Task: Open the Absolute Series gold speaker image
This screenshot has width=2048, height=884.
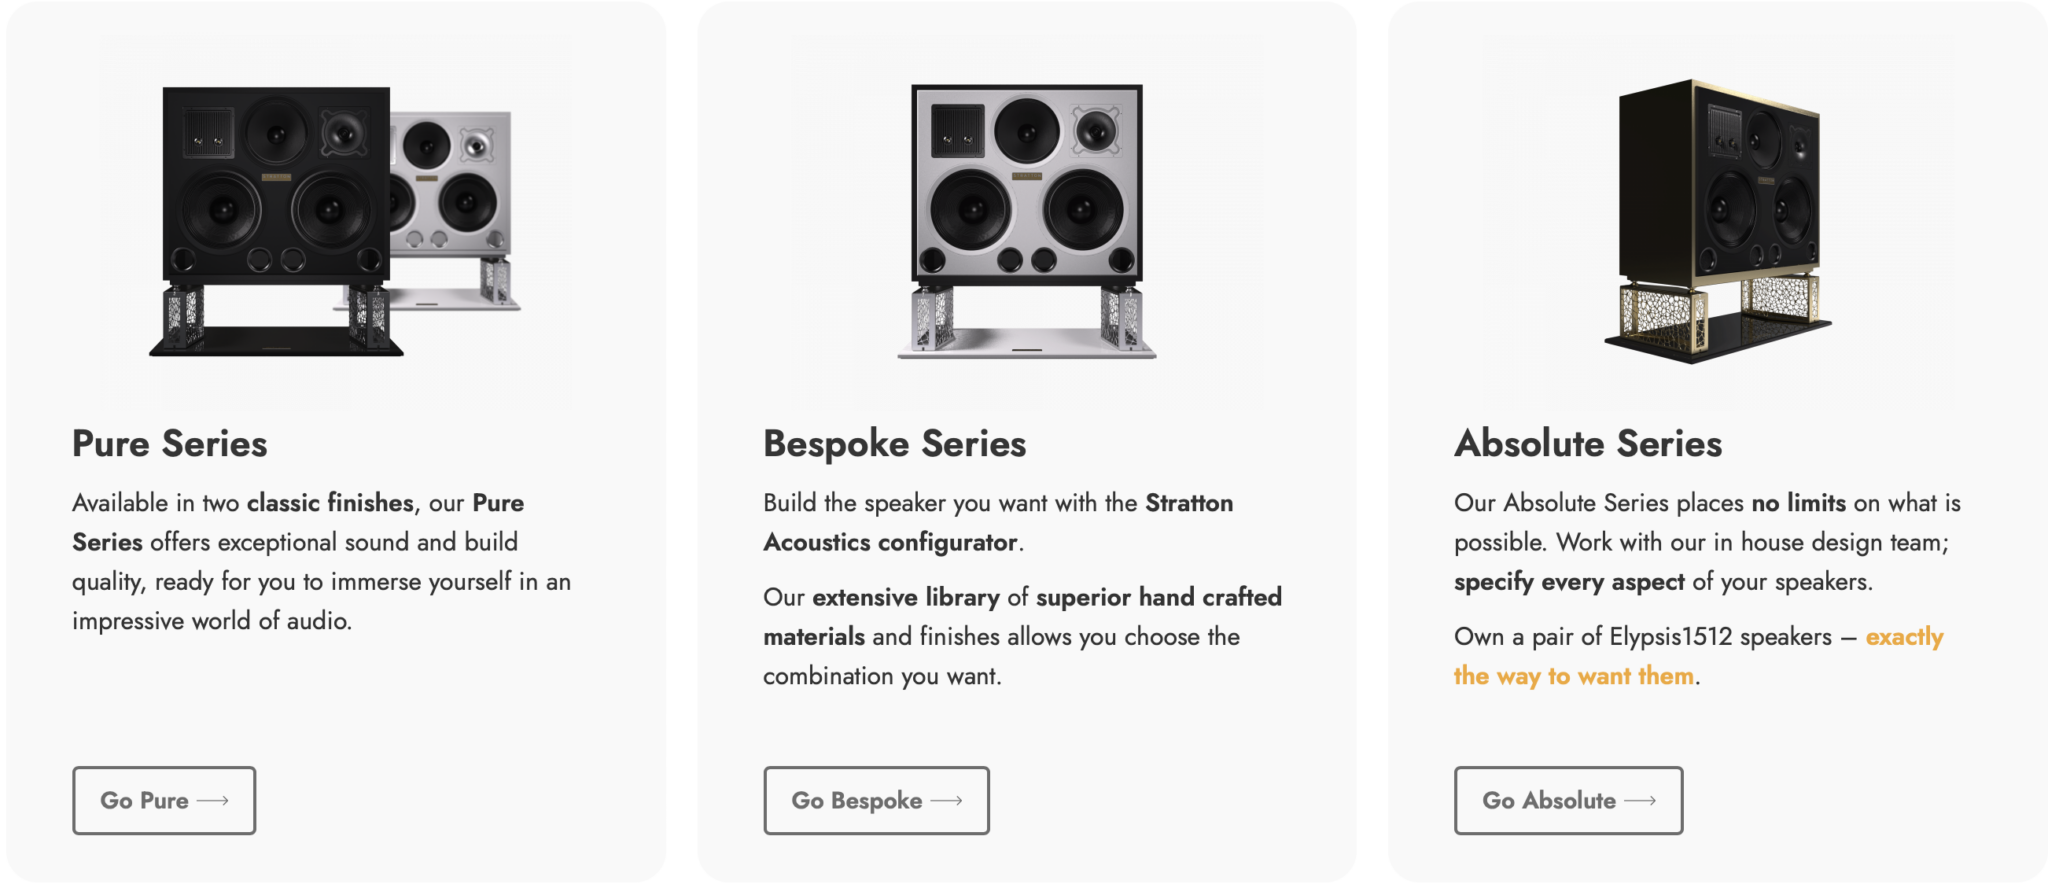Action: pos(1718,222)
